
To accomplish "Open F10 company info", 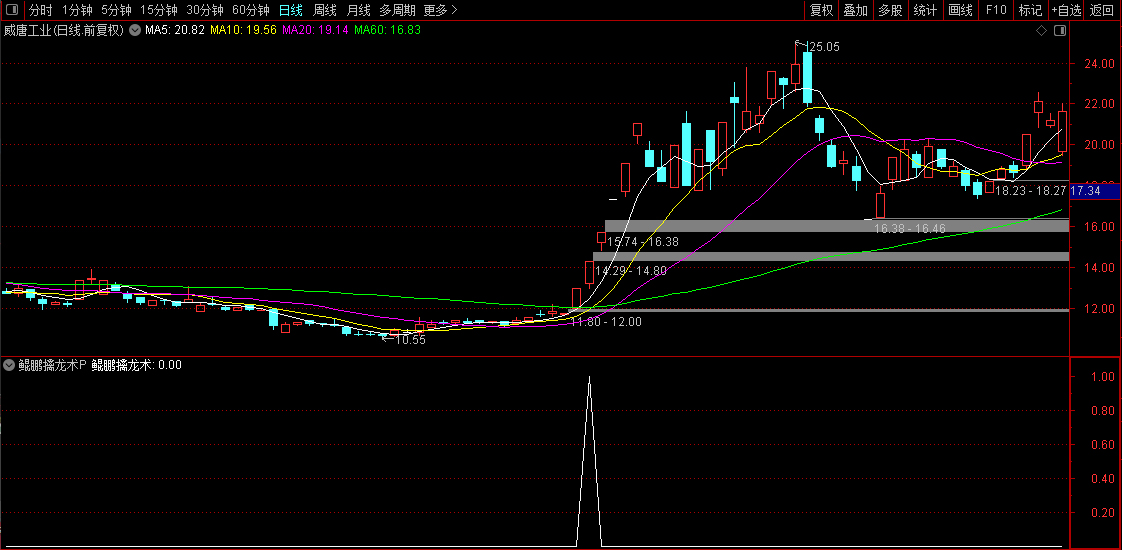I will click(x=996, y=10).
